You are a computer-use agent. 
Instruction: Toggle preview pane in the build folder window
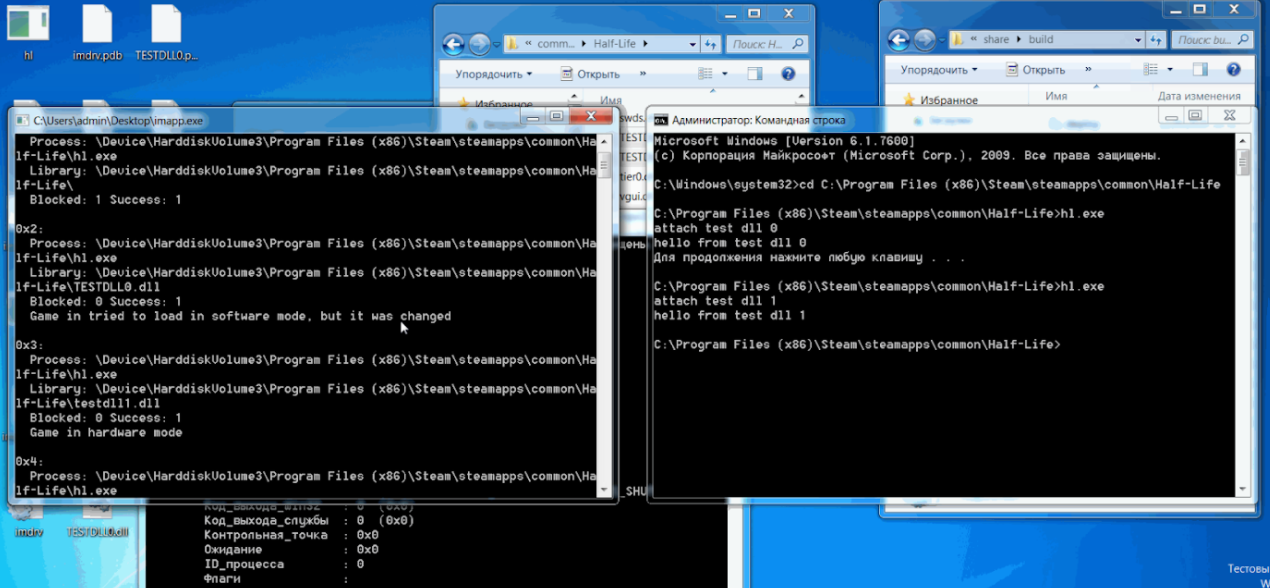pyautogui.click(x=1200, y=70)
